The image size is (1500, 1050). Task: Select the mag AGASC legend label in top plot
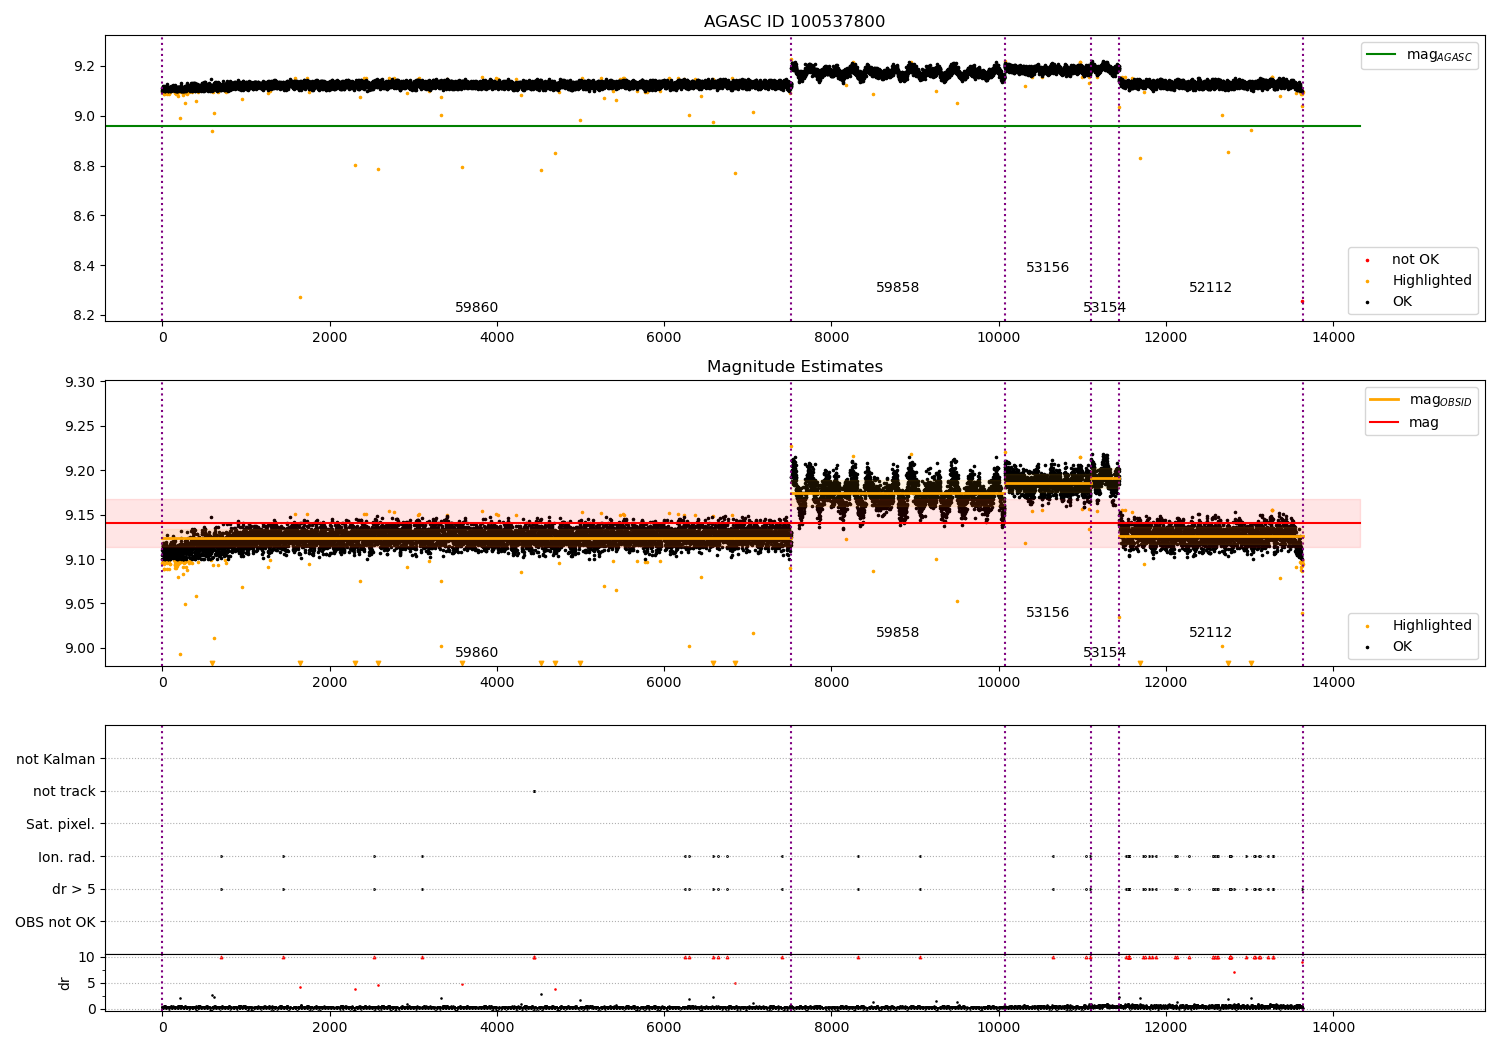click(x=1439, y=55)
